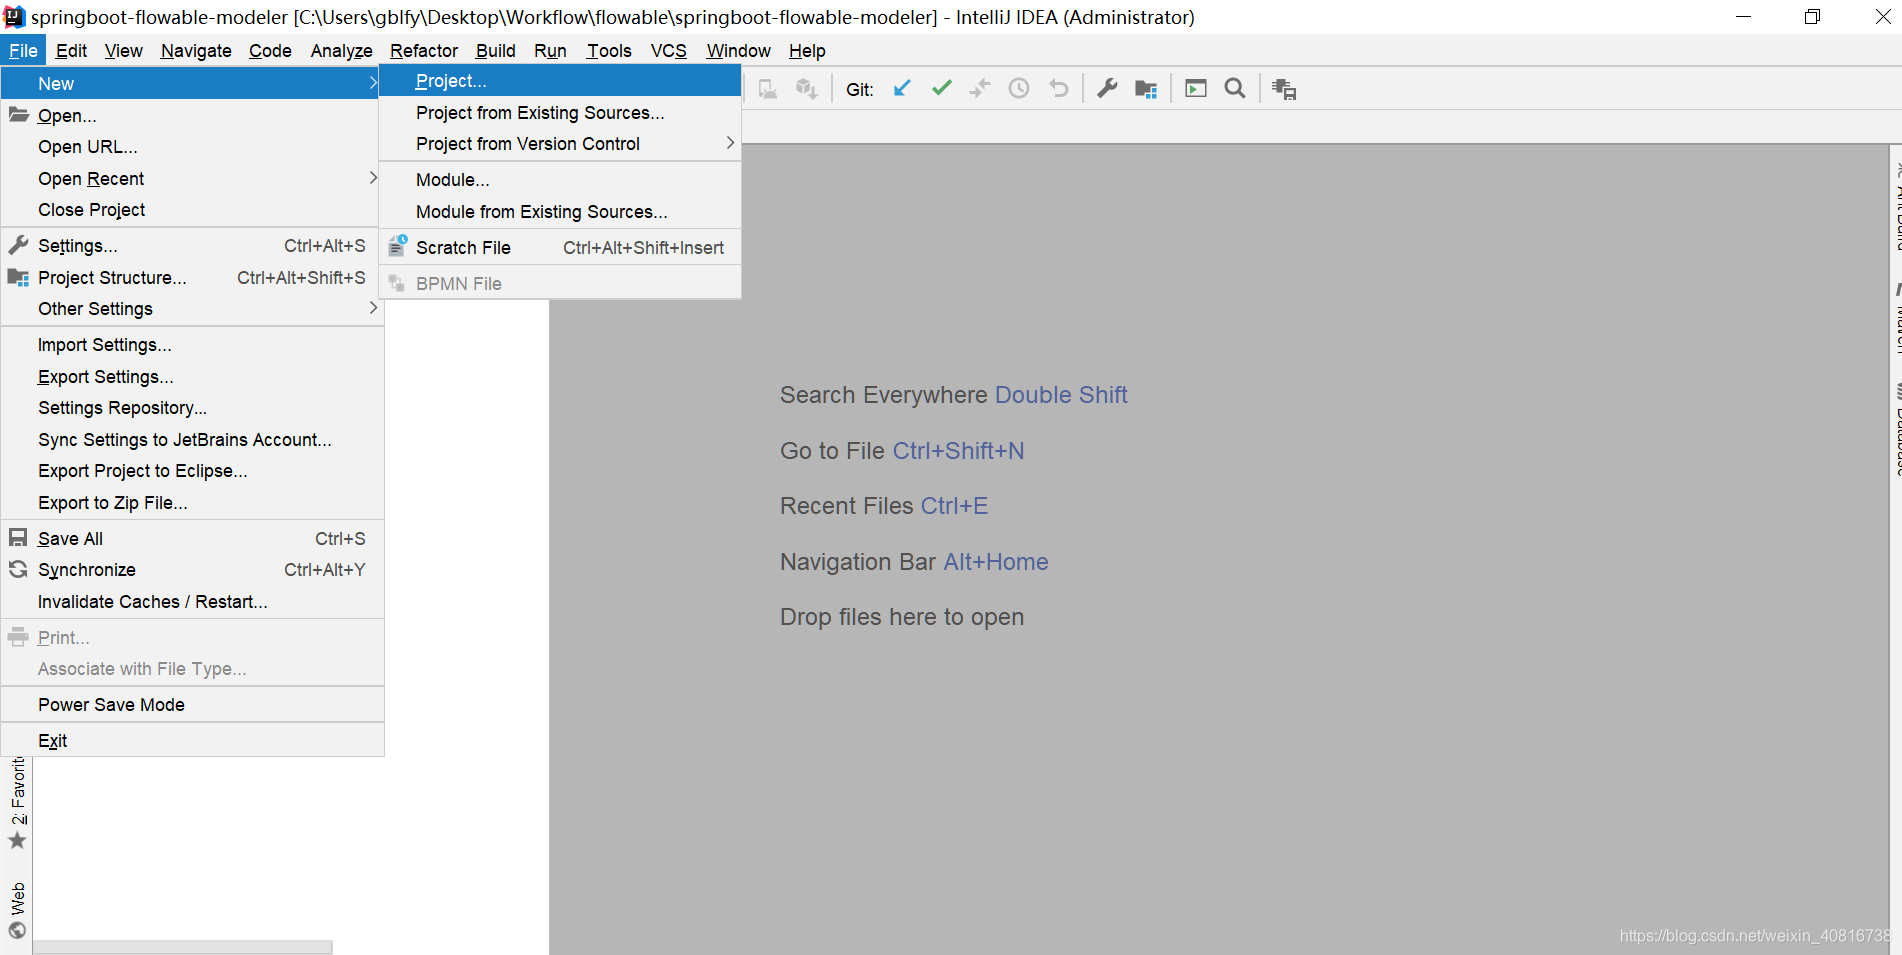Open Project Structure toolbar folder icon
Screen dimensions: 1902x955
1146,88
